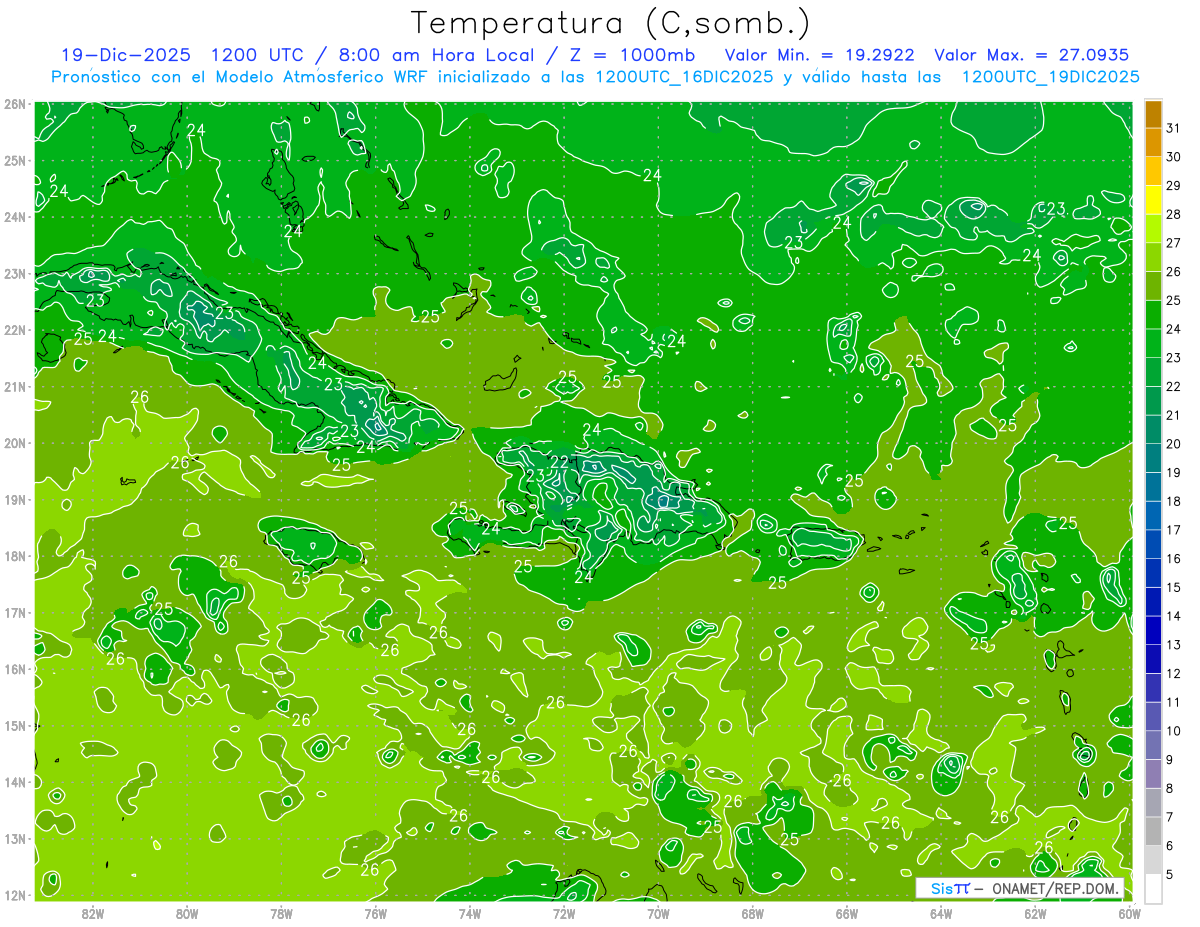
Task: Click the "64W" longitude axis label
Action: pos(941,913)
